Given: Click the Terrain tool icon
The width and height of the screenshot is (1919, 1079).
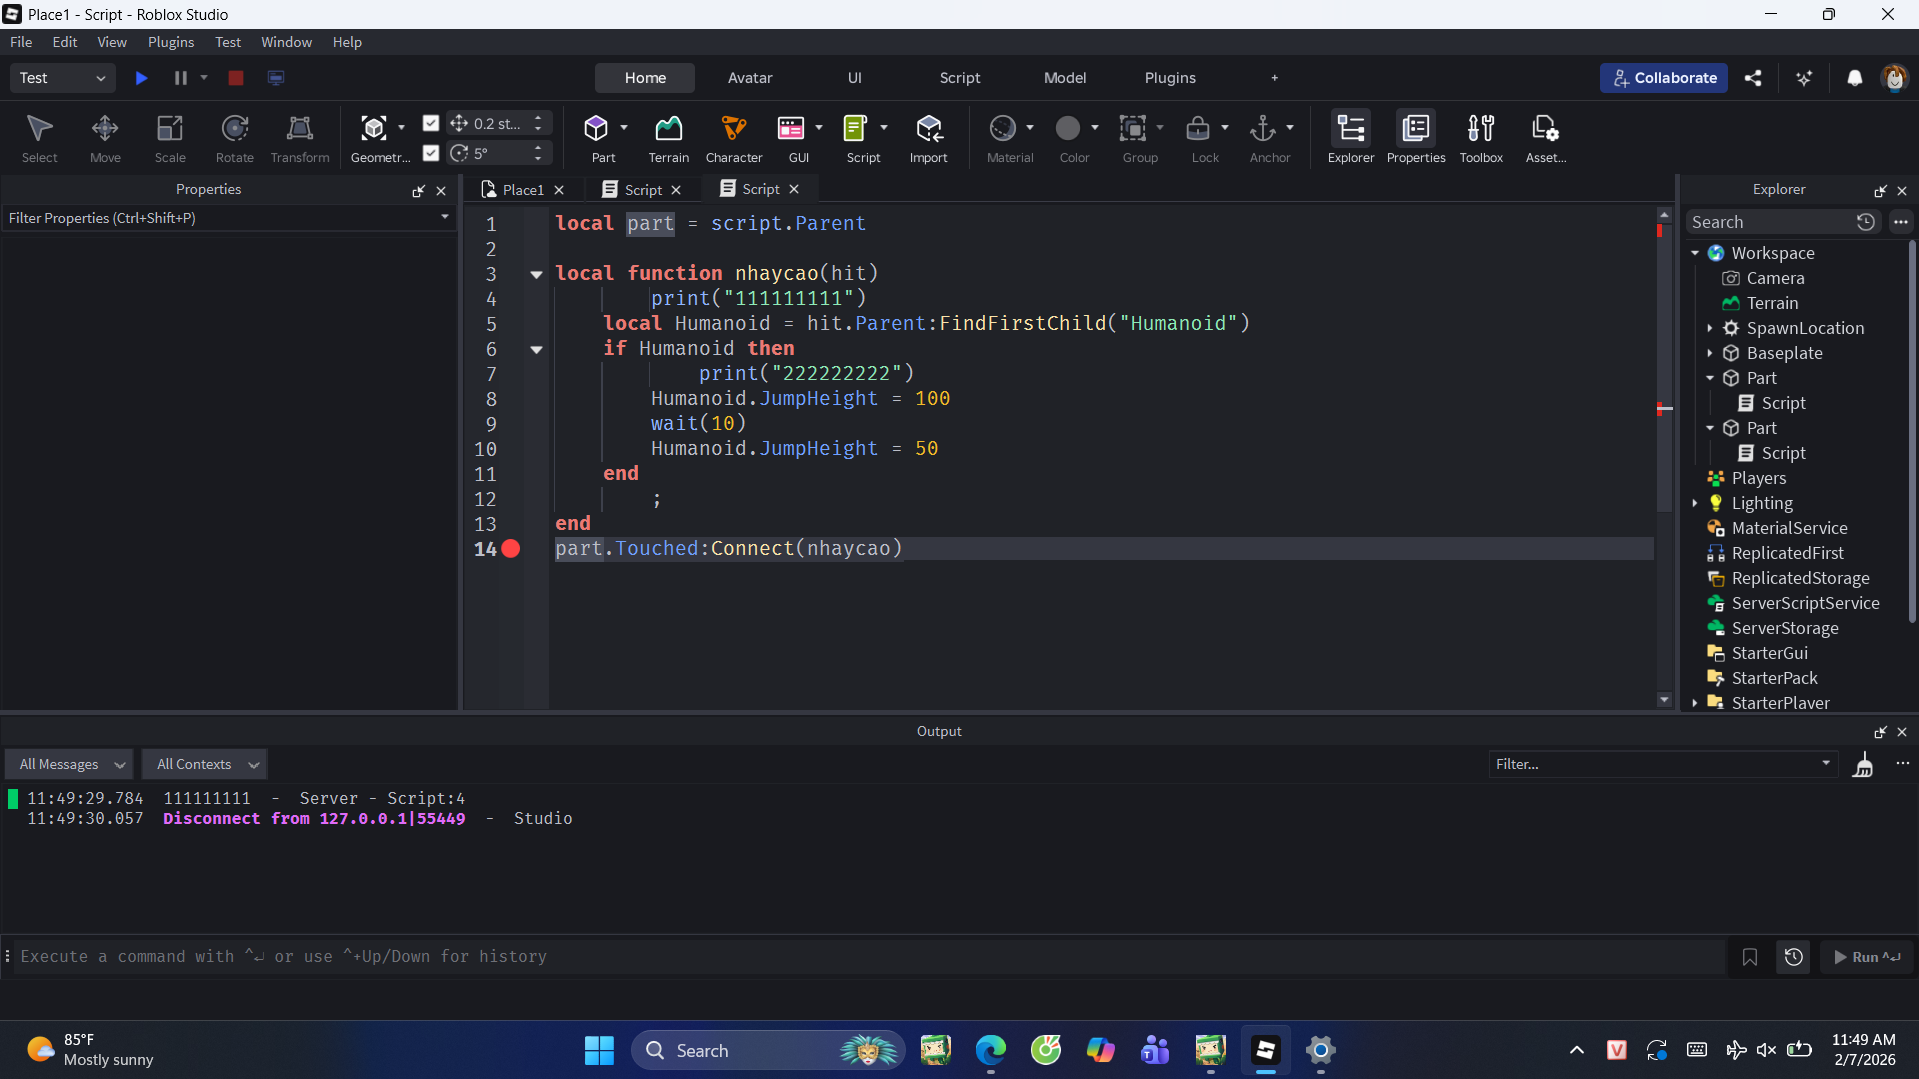Looking at the screenshot, I should 668,129.
